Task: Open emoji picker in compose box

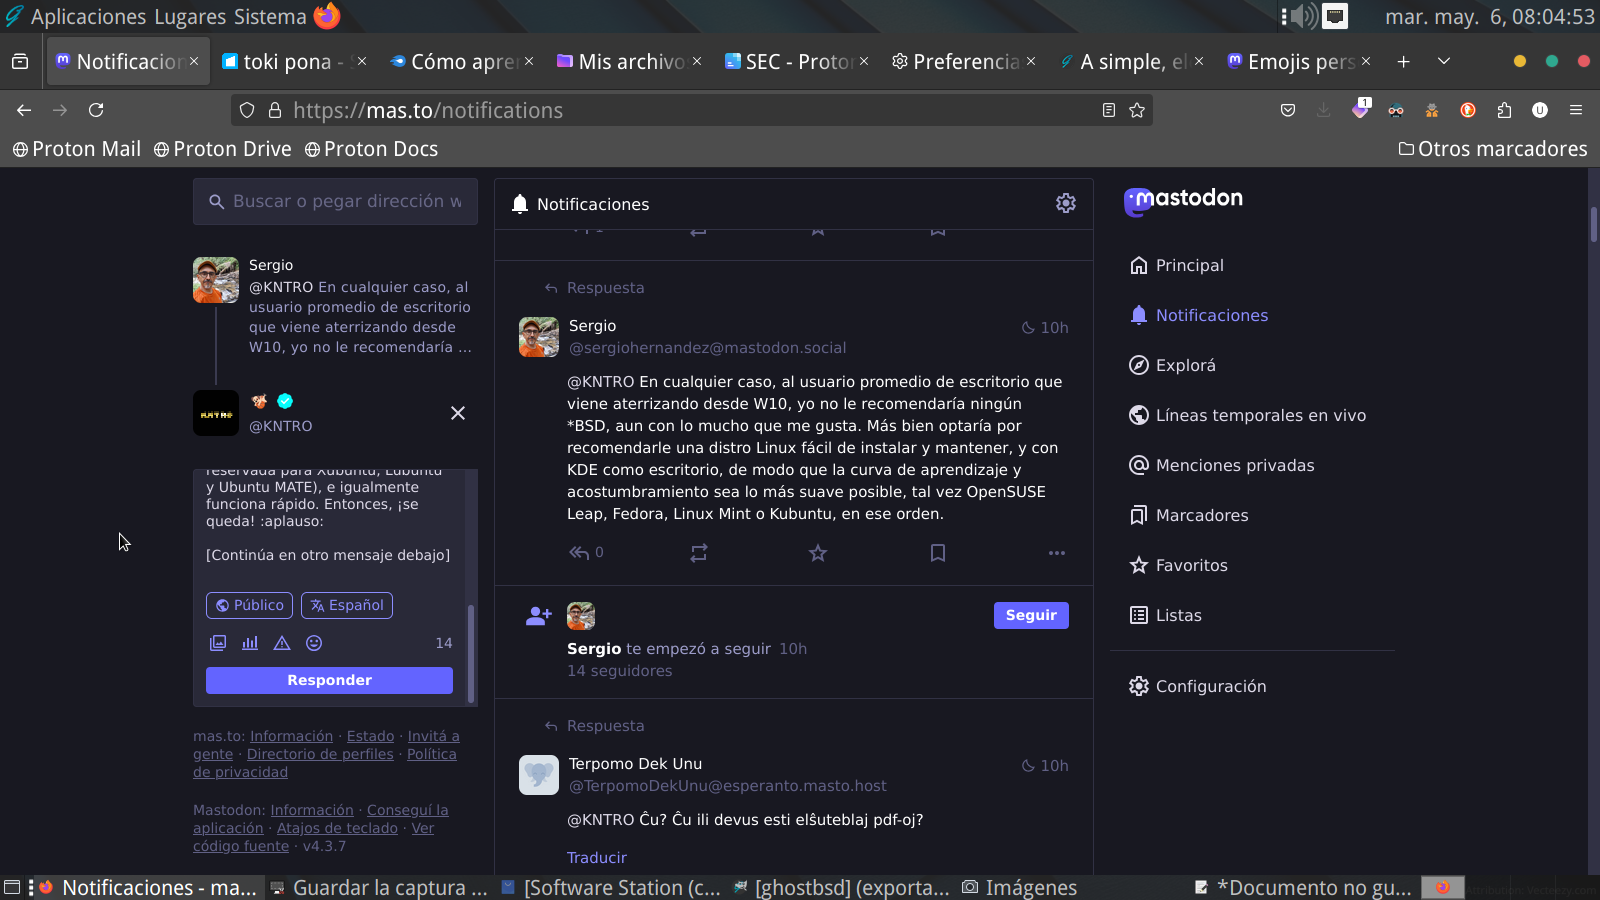Action: 314,643
